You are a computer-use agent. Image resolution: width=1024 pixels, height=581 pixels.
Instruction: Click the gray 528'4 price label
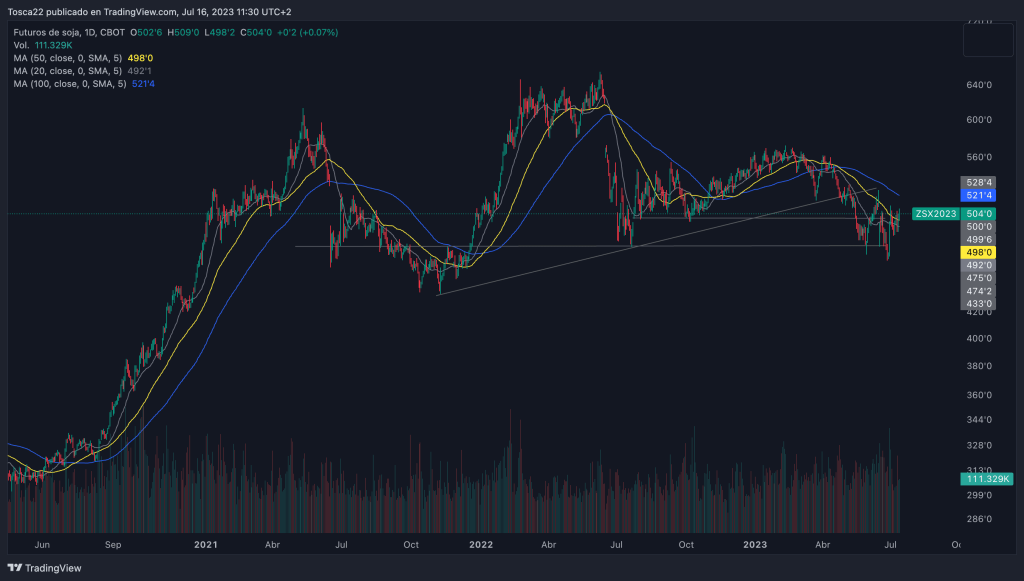point(979,182)
